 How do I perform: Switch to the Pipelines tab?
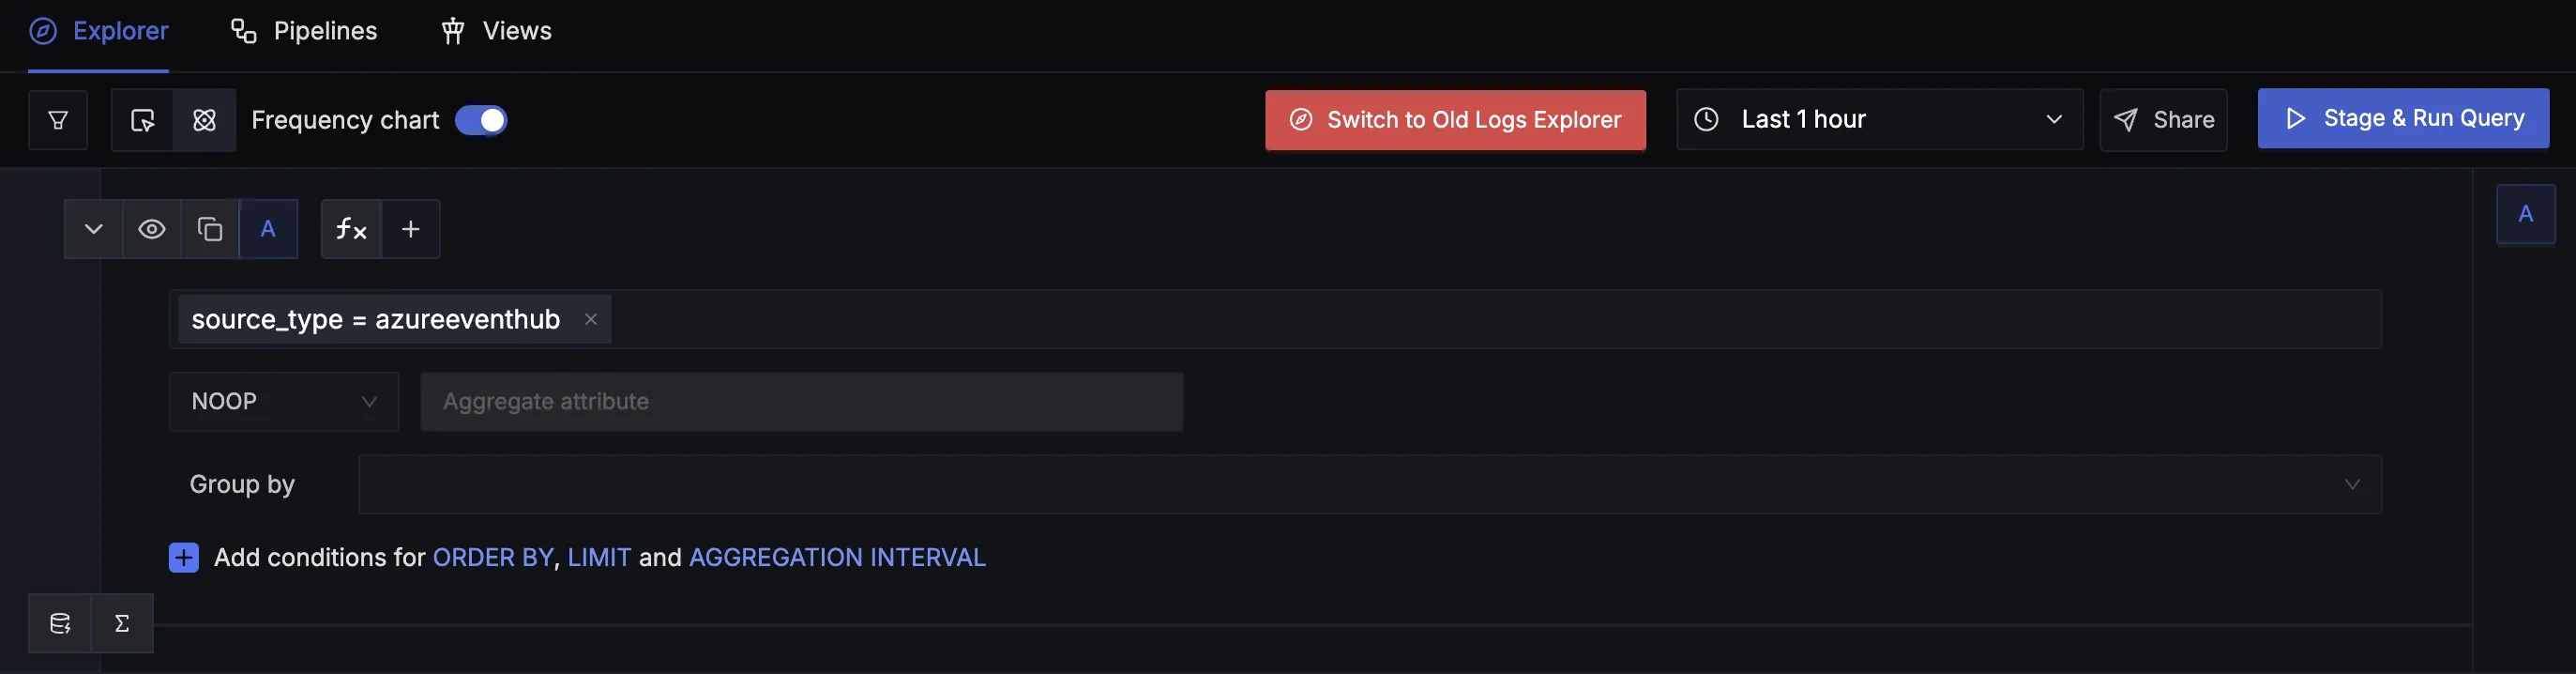point(304,31)
